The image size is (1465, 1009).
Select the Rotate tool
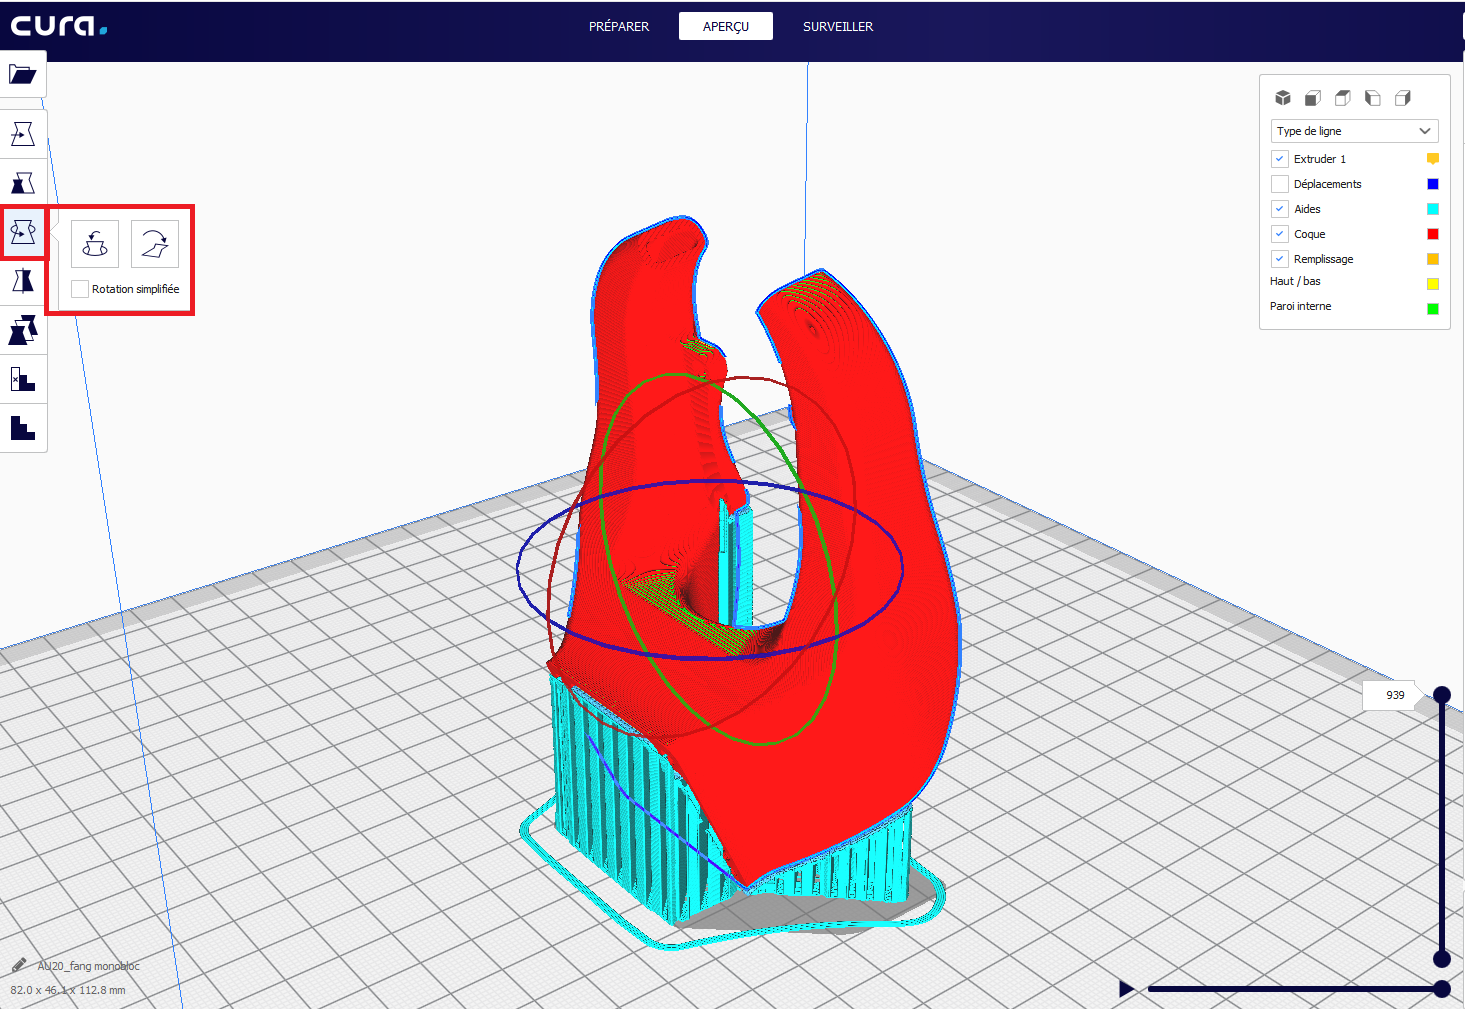(x=23, y=232)
